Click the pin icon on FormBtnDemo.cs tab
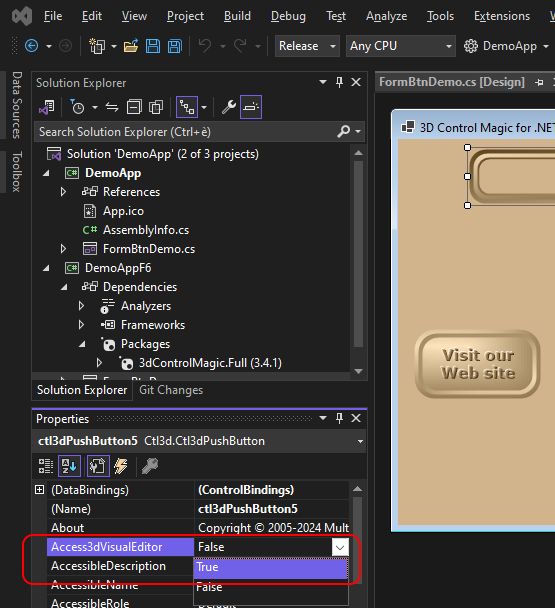Screen dimensions: 555x608 point(539,82)
